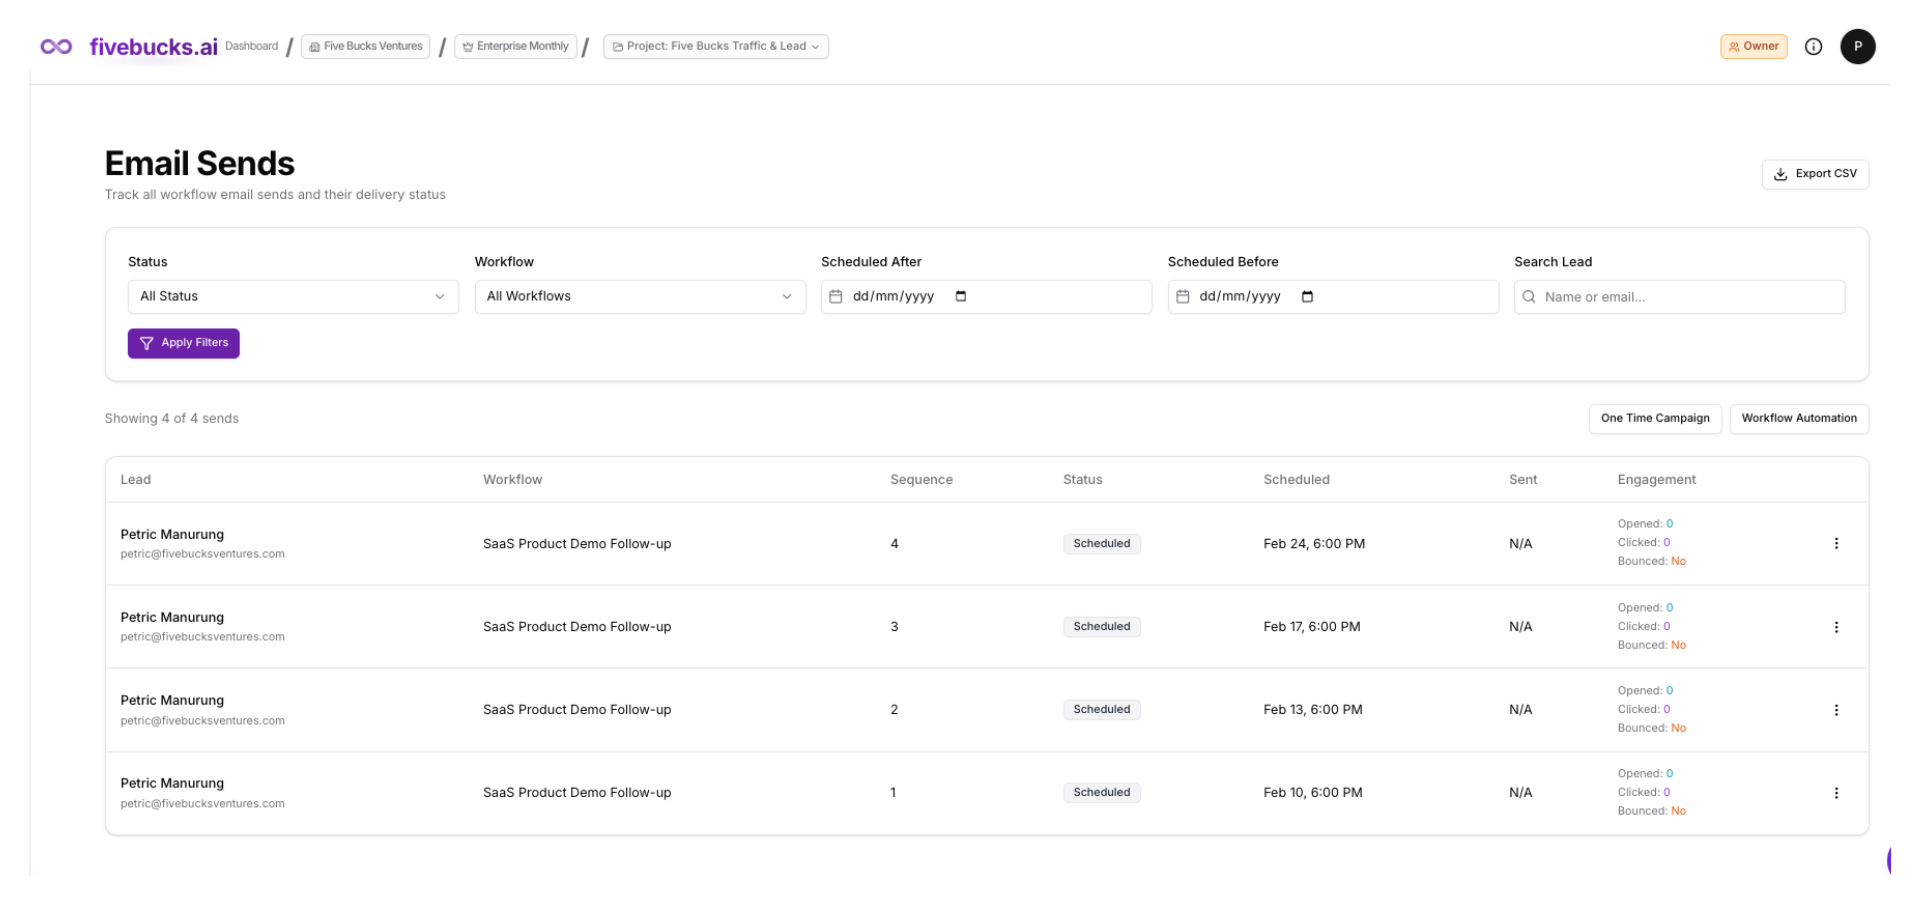Click the Engagement column header
This screenshot has width=1920, height=900.
point(1657,480)
